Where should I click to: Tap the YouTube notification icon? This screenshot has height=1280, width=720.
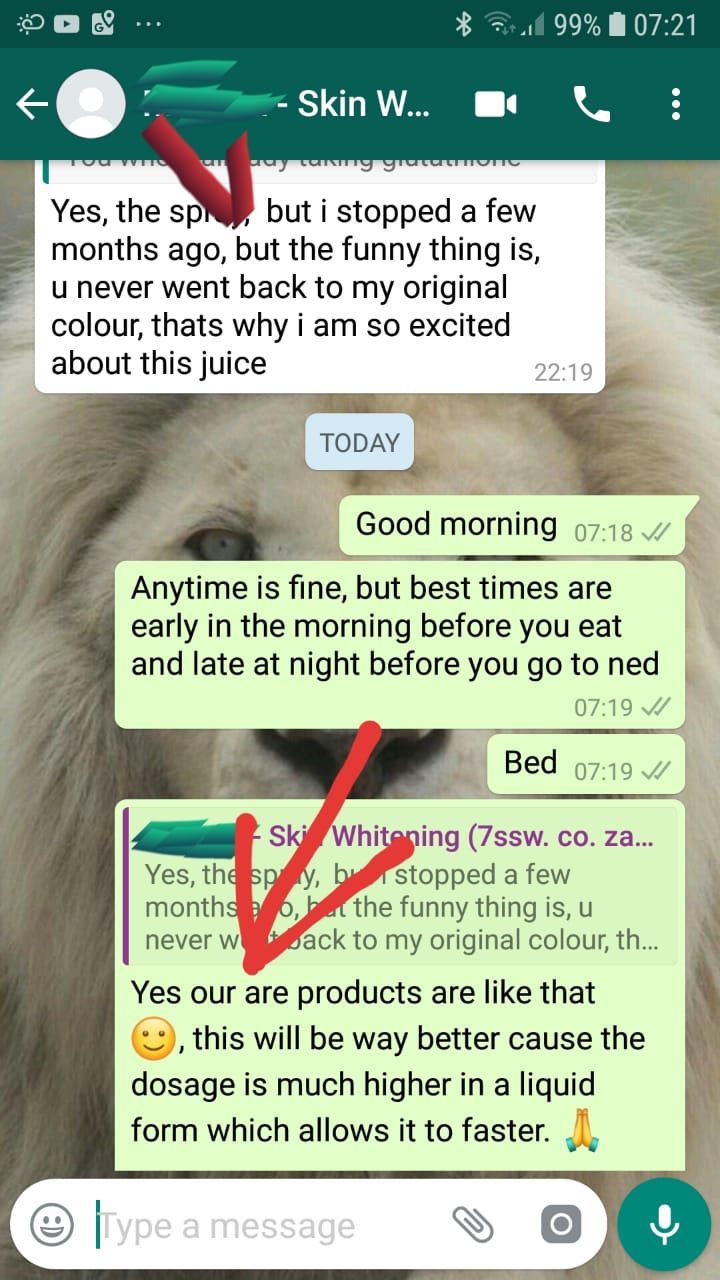coord(66,24)
